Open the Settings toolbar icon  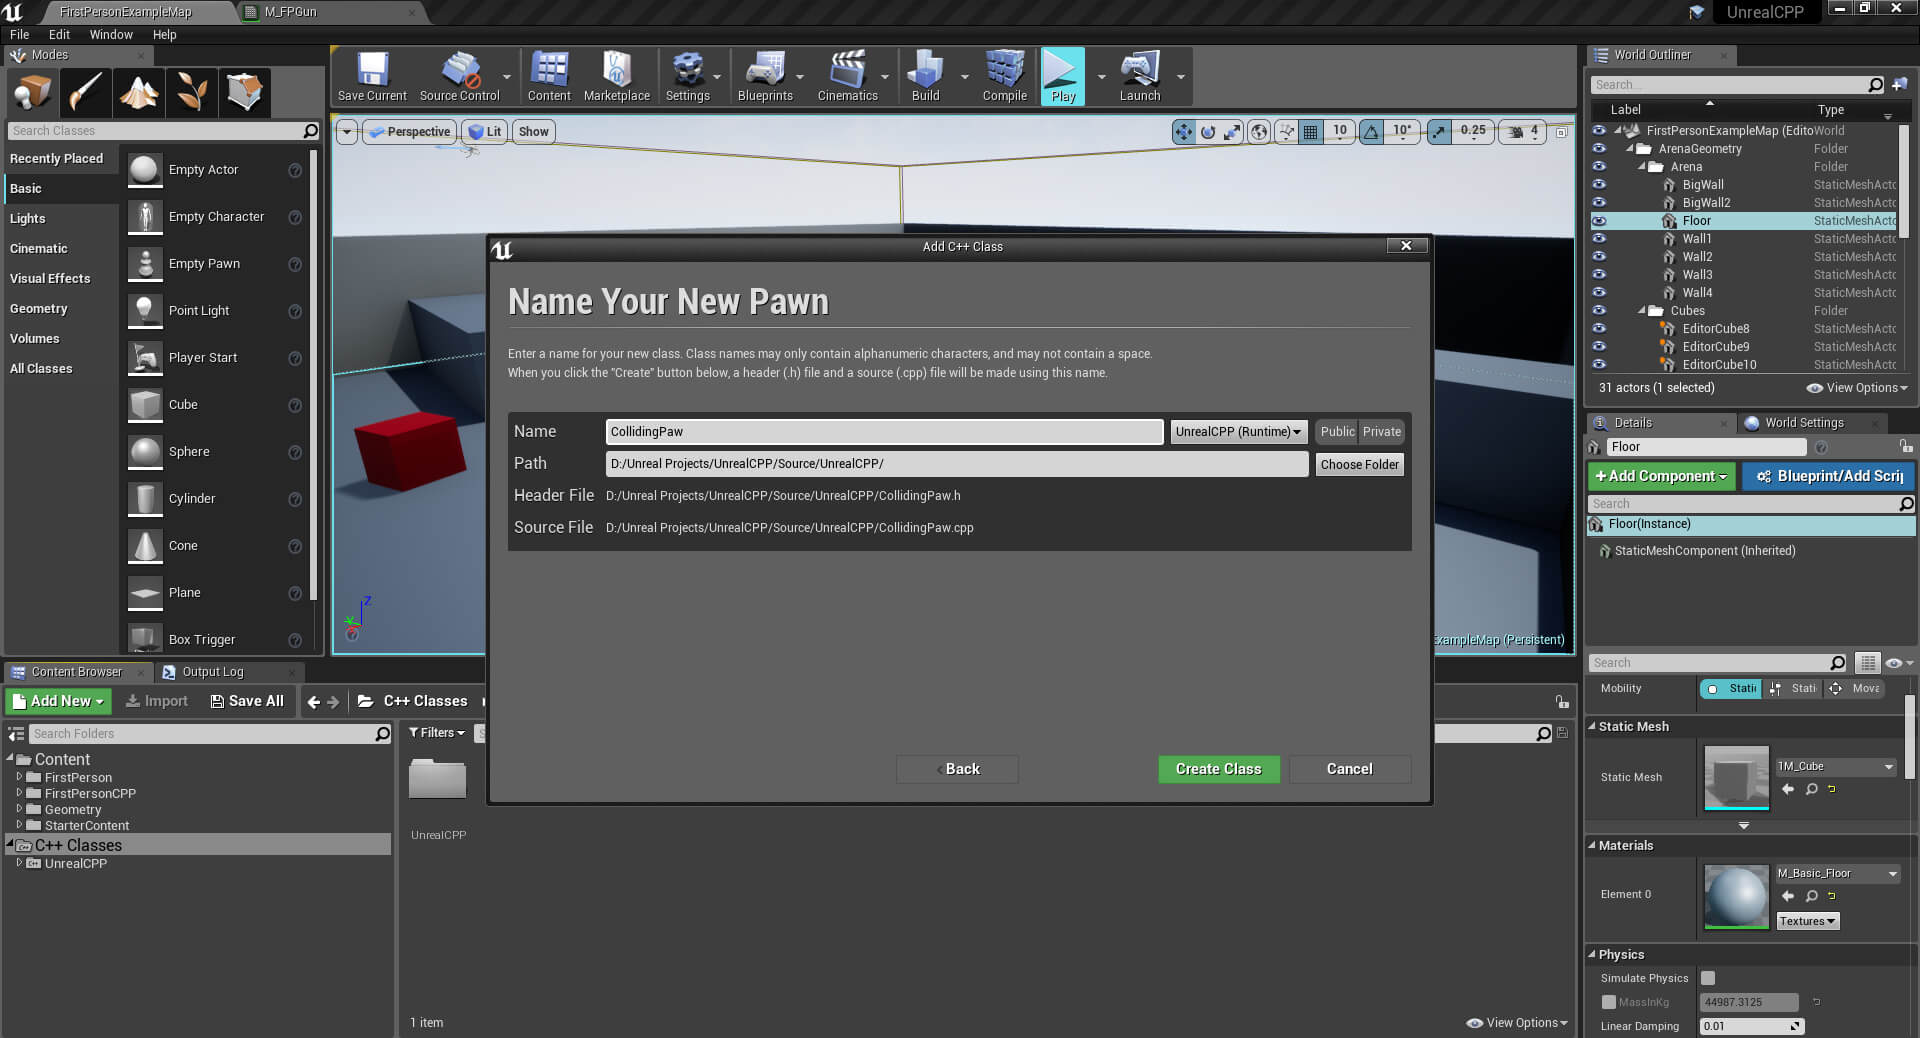point(687,77)
